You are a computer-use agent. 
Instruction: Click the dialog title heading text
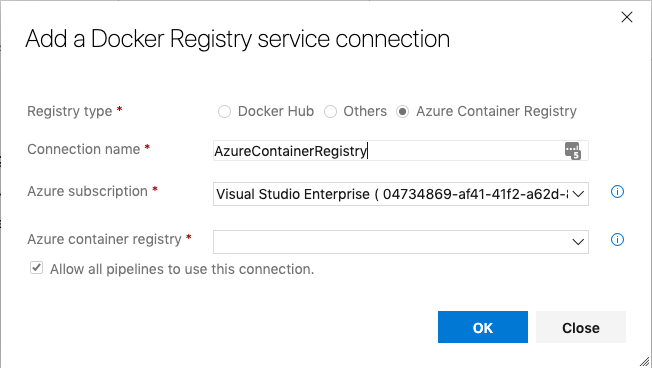click(x=237, y=40)
